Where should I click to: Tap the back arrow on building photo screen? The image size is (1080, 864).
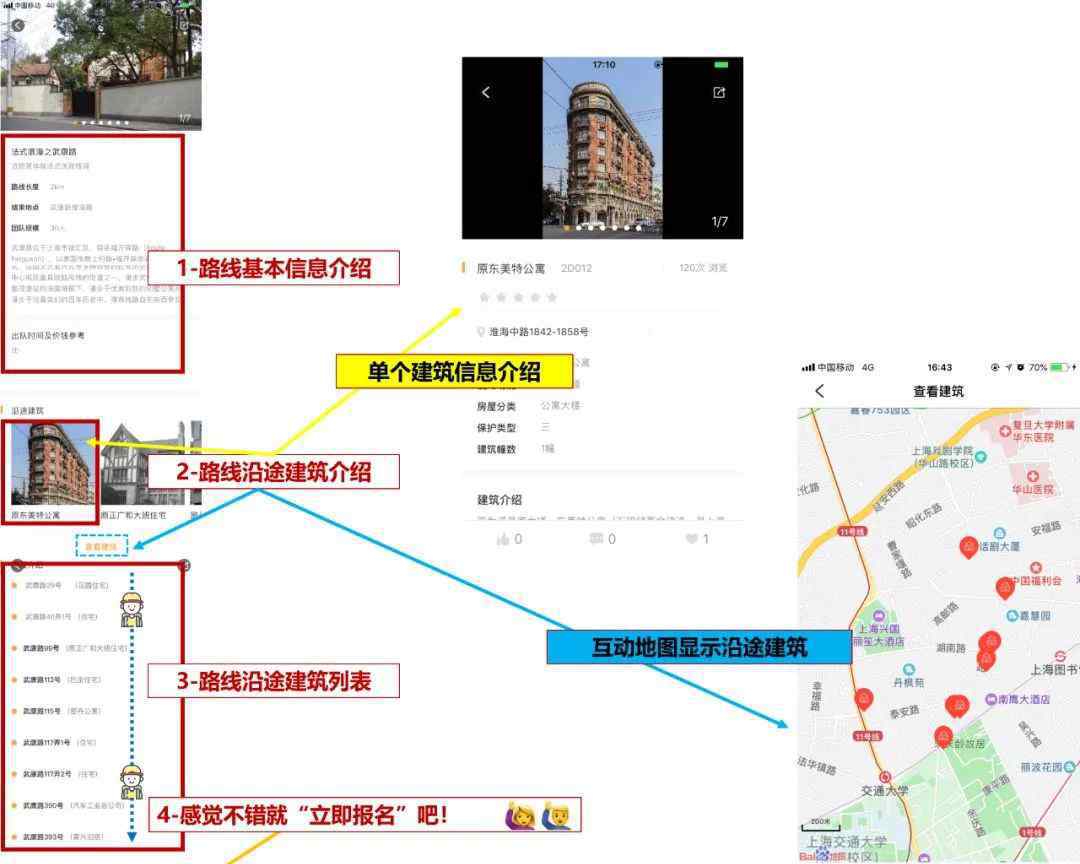(x=486, y=92)
